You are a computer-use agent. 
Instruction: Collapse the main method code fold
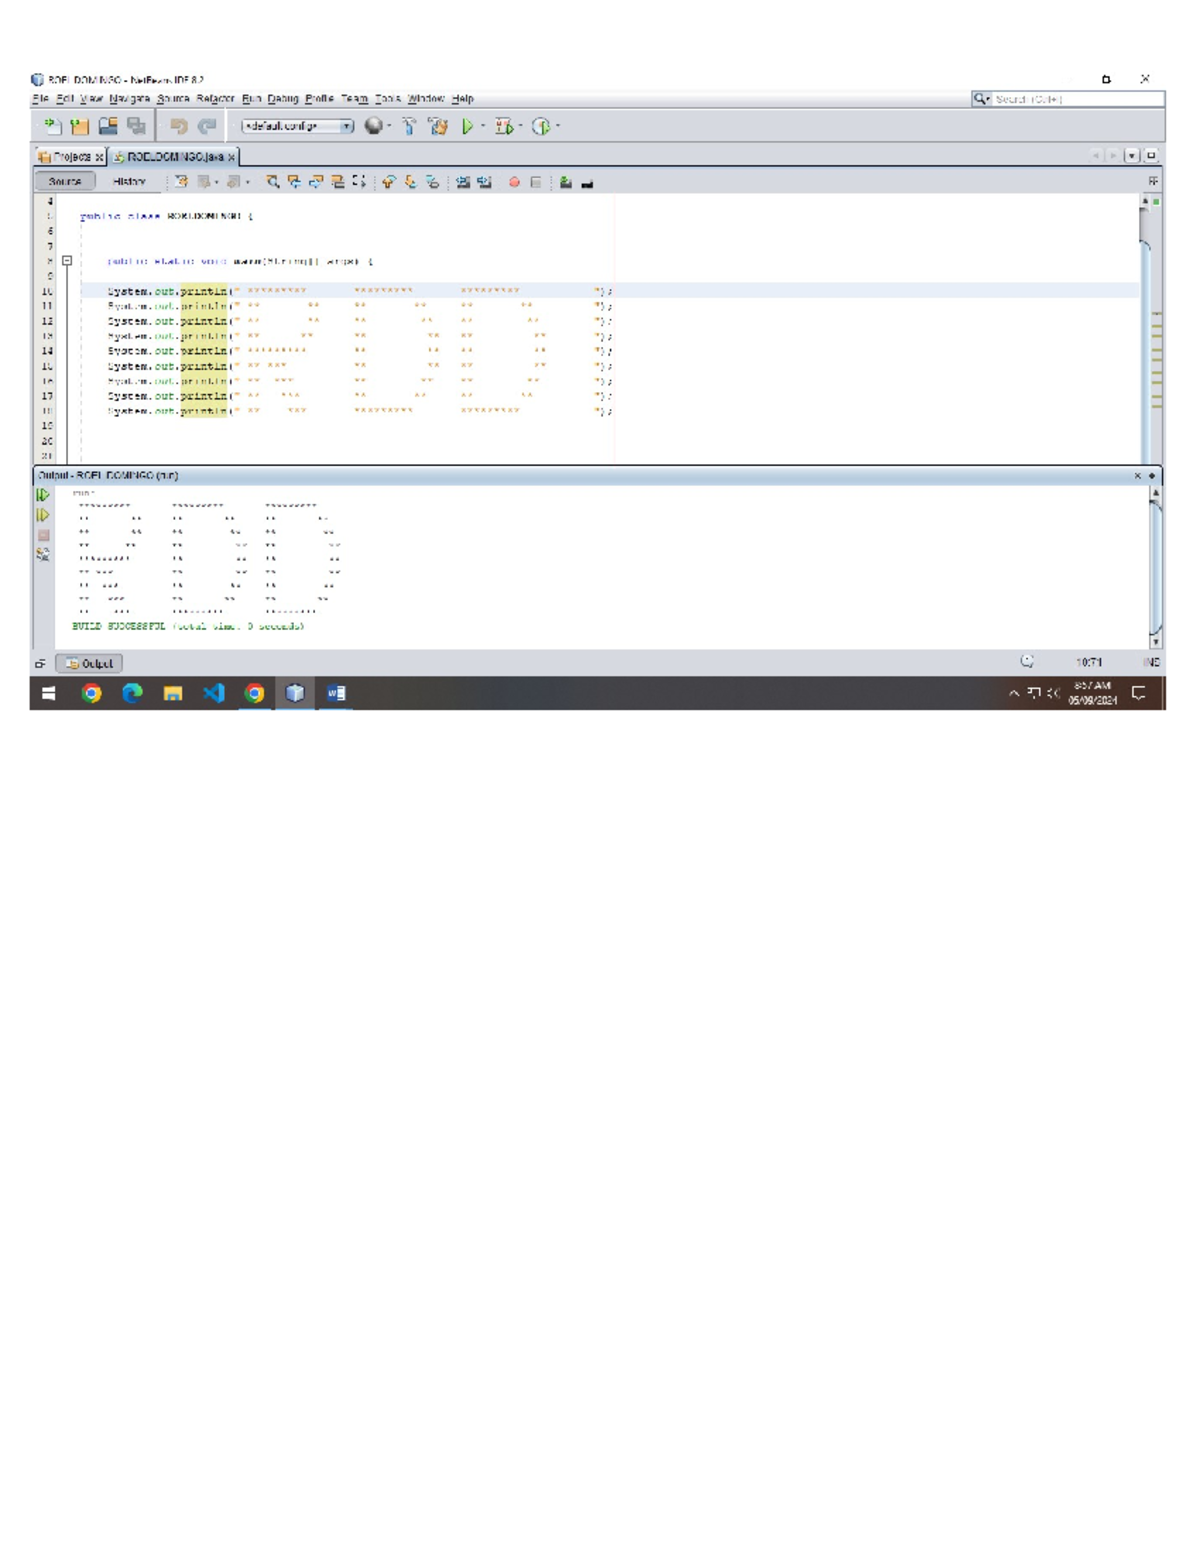click(66, 258)
